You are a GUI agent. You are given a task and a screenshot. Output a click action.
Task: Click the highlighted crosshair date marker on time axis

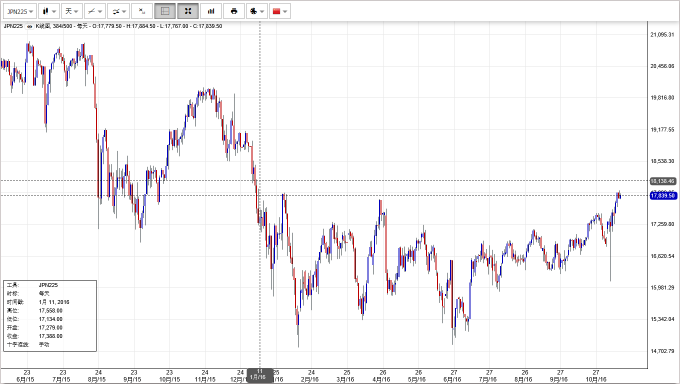pos(260,375)
